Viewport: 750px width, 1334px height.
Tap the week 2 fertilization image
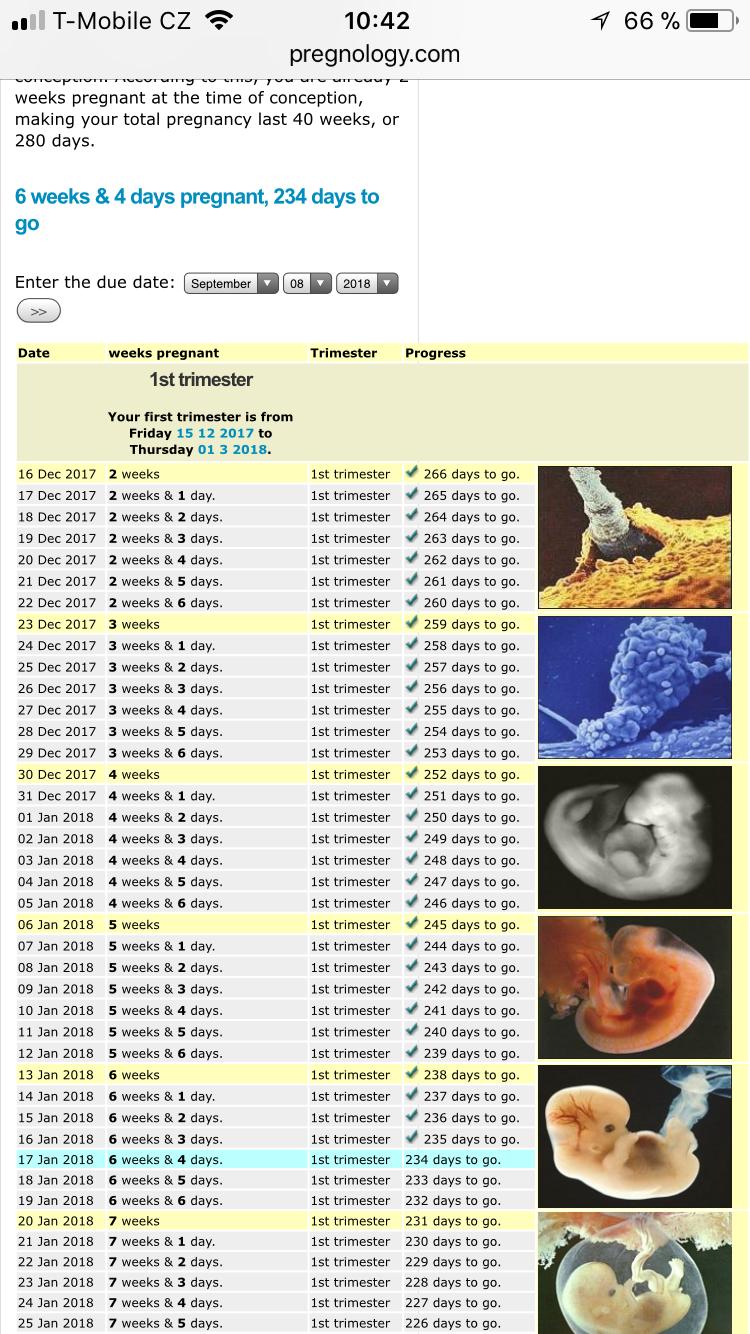coord(634,537)
